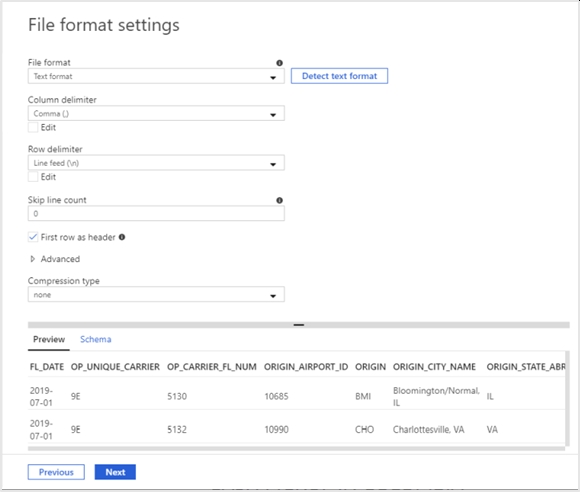The width and height of the screenshot is (580, 492).
Task: Click the 9E carrier cell in the BMI row
Action: coord(75,396)
